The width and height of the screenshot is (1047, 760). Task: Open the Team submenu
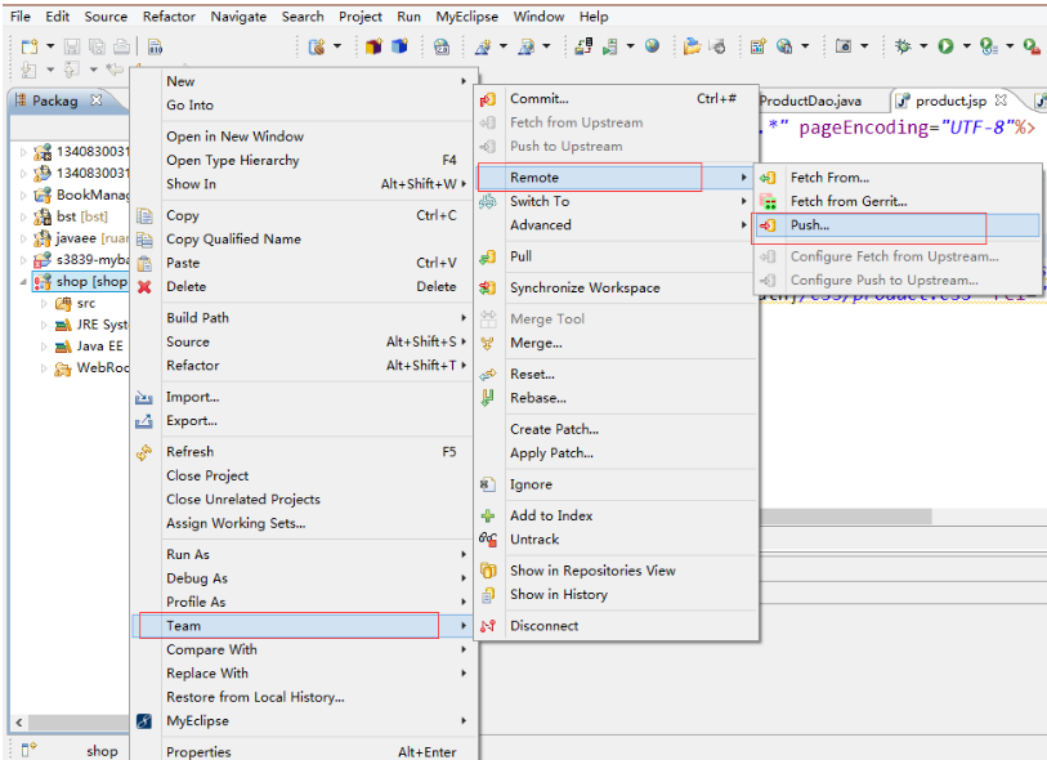point(302,626)
